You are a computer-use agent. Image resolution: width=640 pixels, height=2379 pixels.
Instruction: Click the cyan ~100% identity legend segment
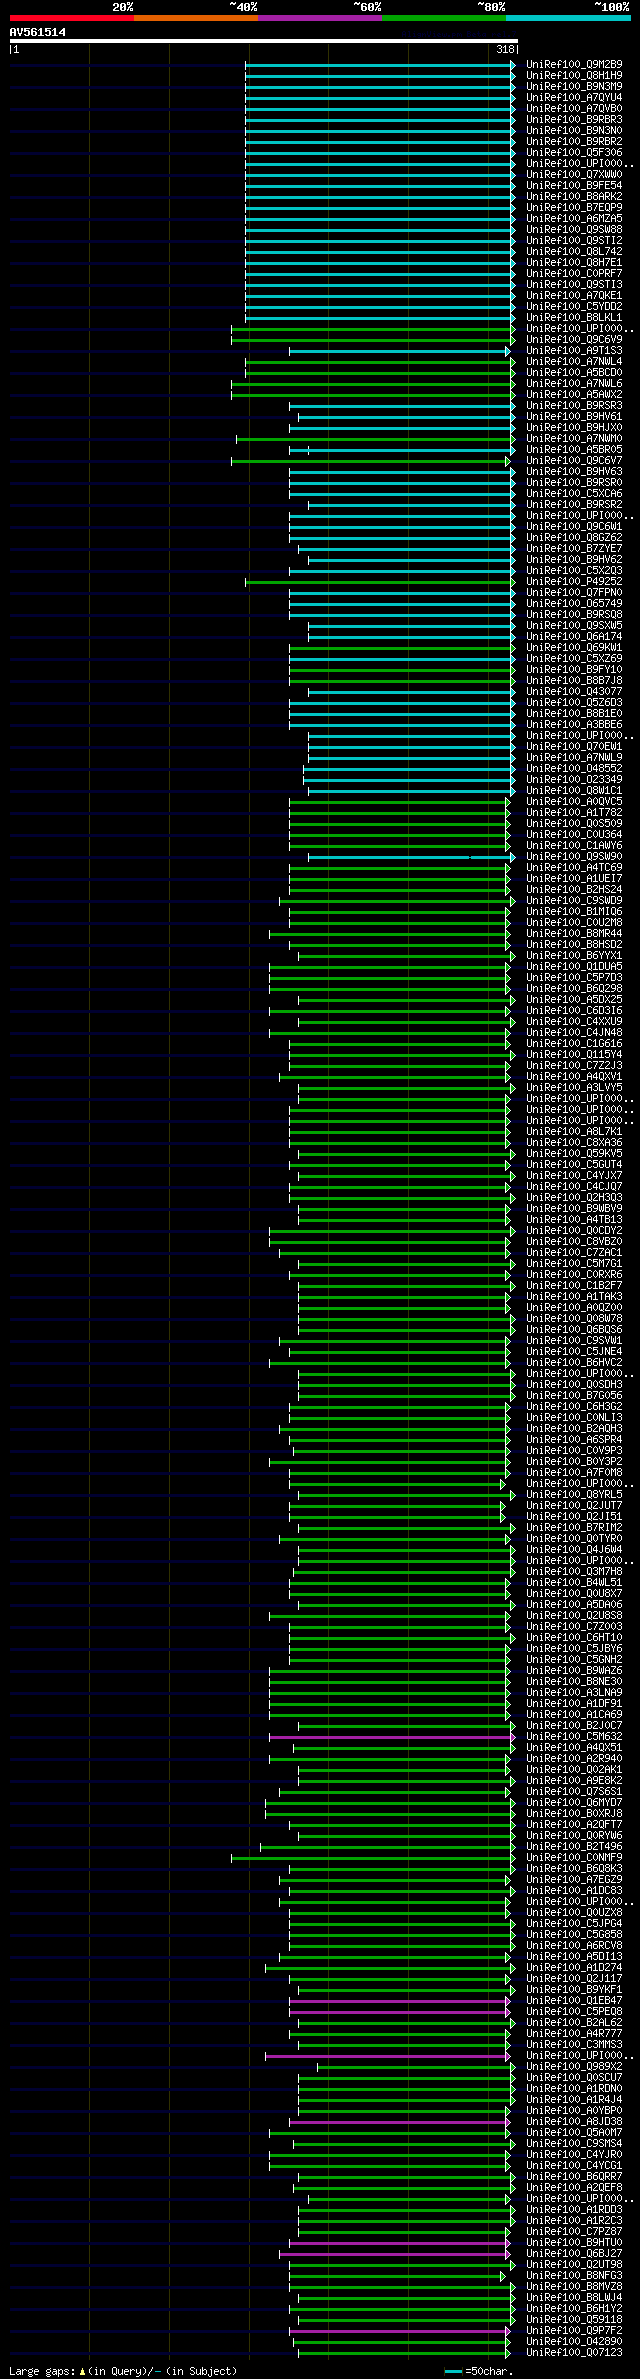click(x=568, y=18)
